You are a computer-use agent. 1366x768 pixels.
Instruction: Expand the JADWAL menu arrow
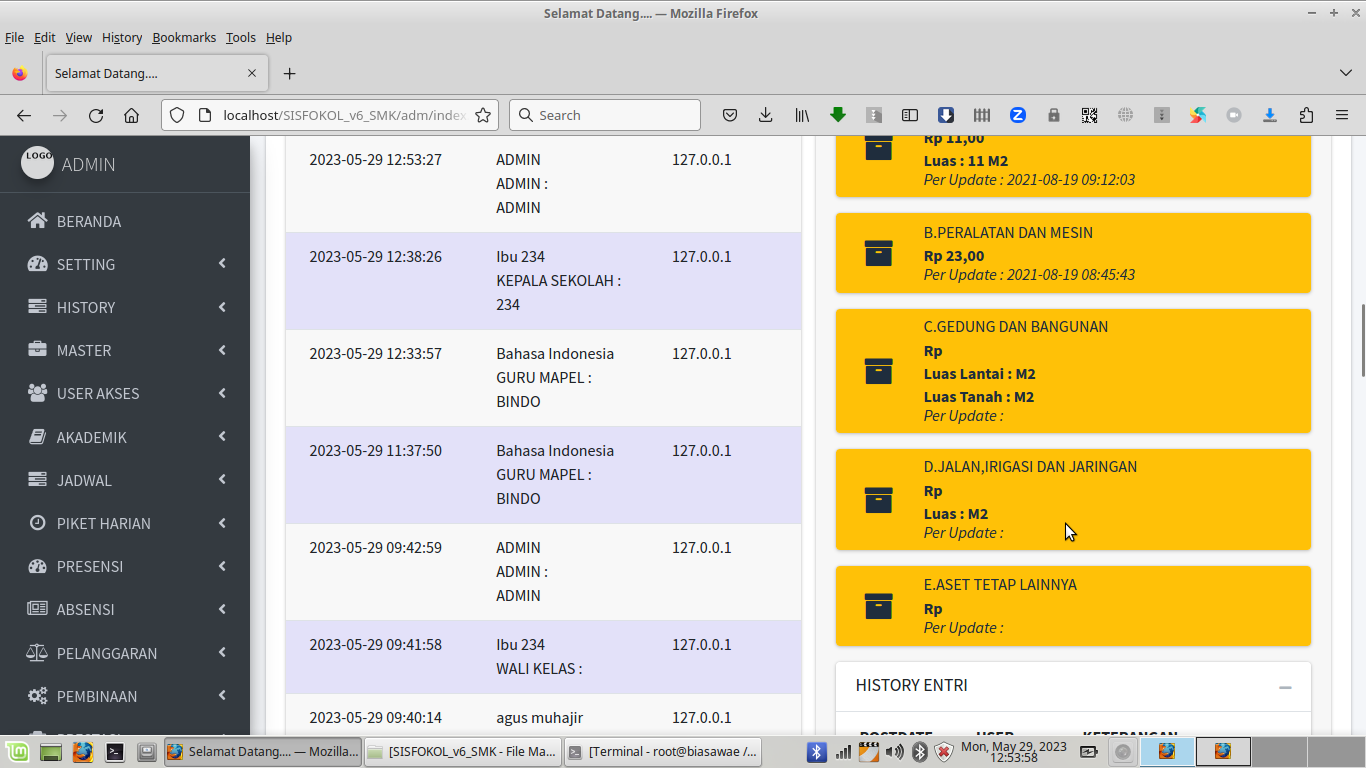(222, 480)
